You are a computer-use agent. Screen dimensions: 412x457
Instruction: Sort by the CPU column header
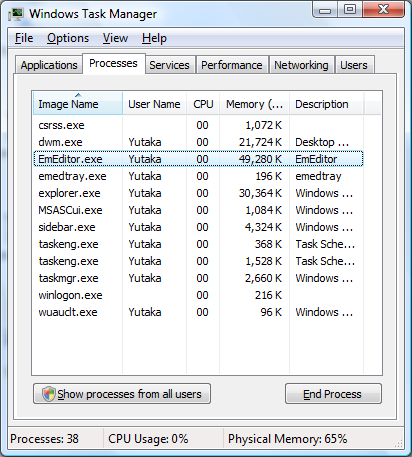point(203,104)
